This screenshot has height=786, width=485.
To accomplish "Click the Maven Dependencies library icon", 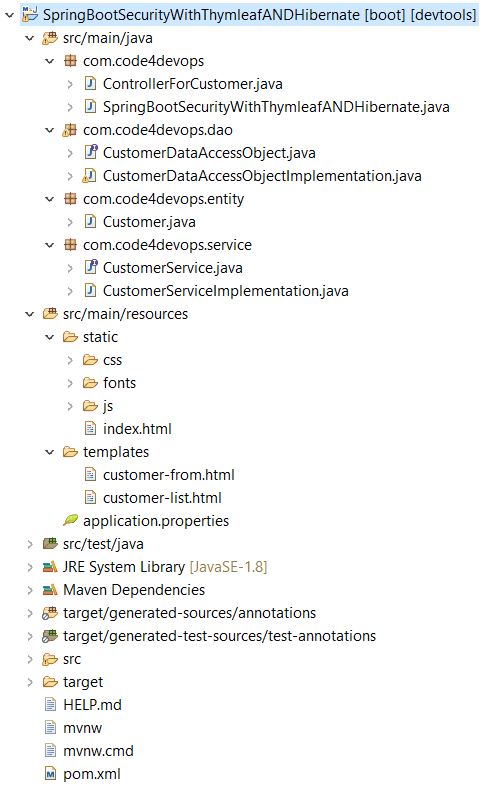I will click(x=50, y=590).
